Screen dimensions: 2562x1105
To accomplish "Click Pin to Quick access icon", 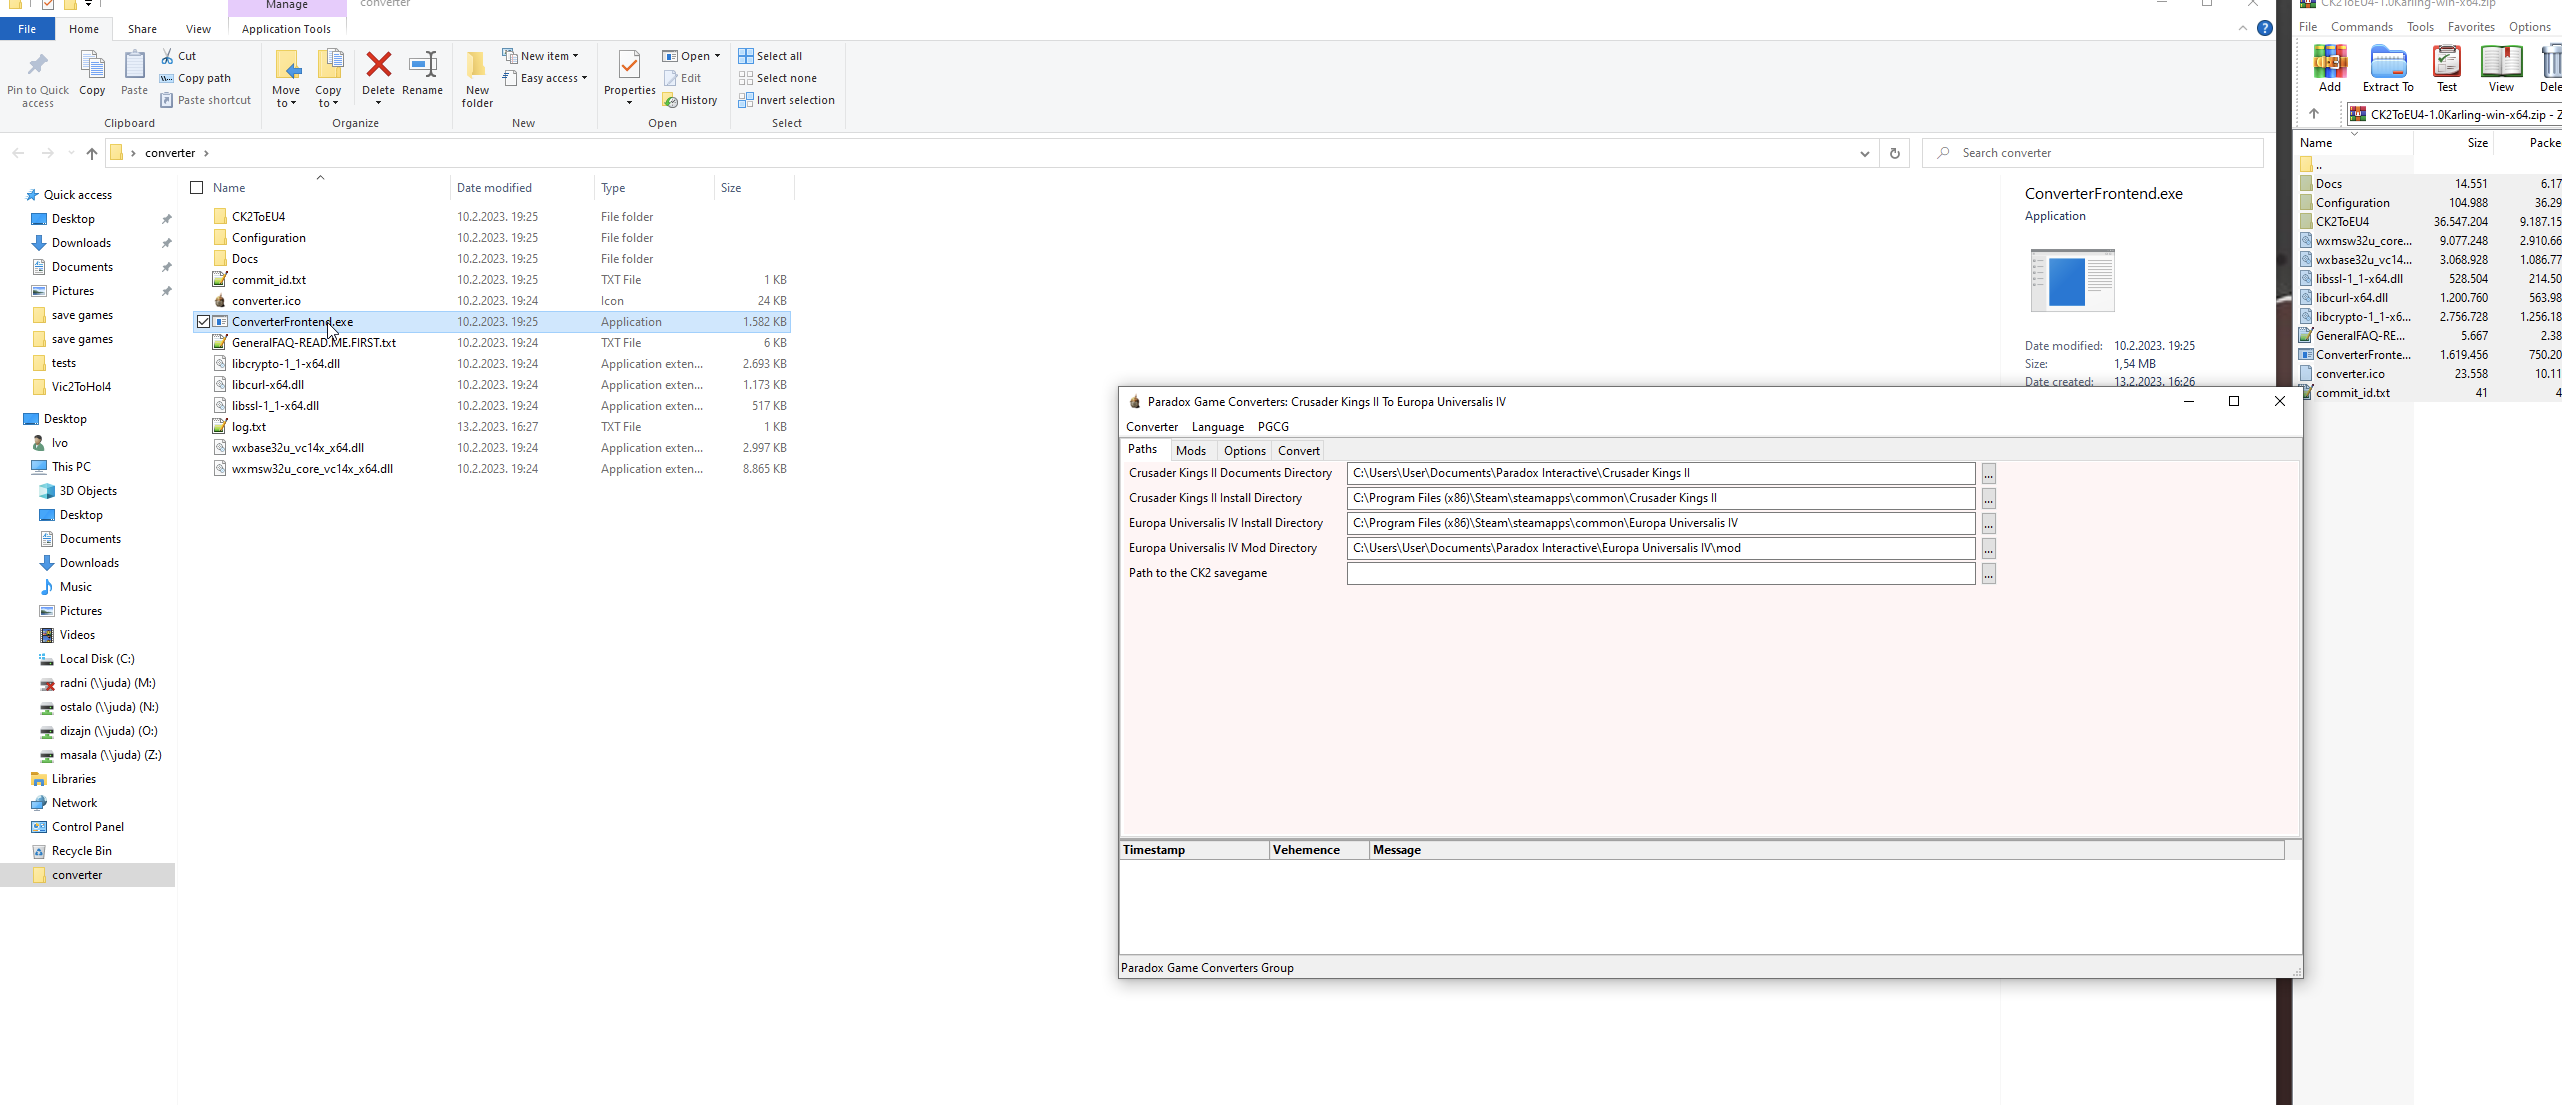I will [38, 66].
